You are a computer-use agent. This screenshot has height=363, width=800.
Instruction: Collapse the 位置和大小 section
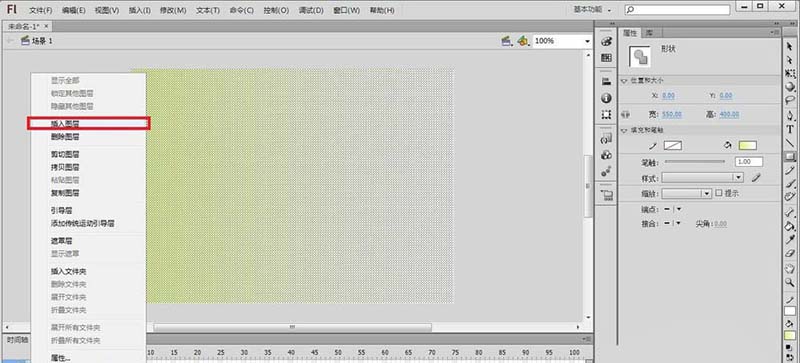coord(623,81)
